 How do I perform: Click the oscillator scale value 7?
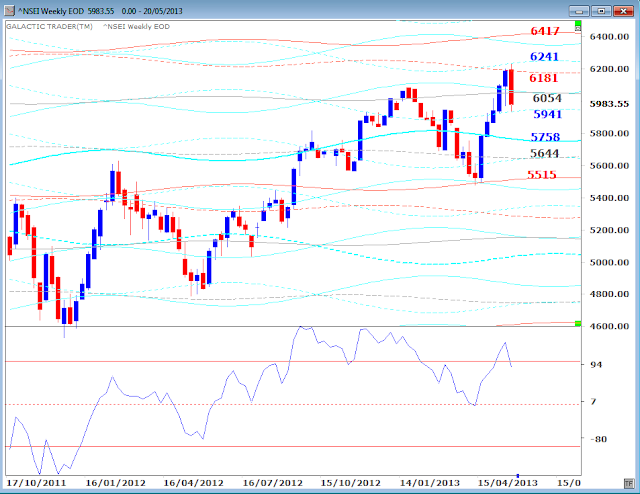point(593,402)
